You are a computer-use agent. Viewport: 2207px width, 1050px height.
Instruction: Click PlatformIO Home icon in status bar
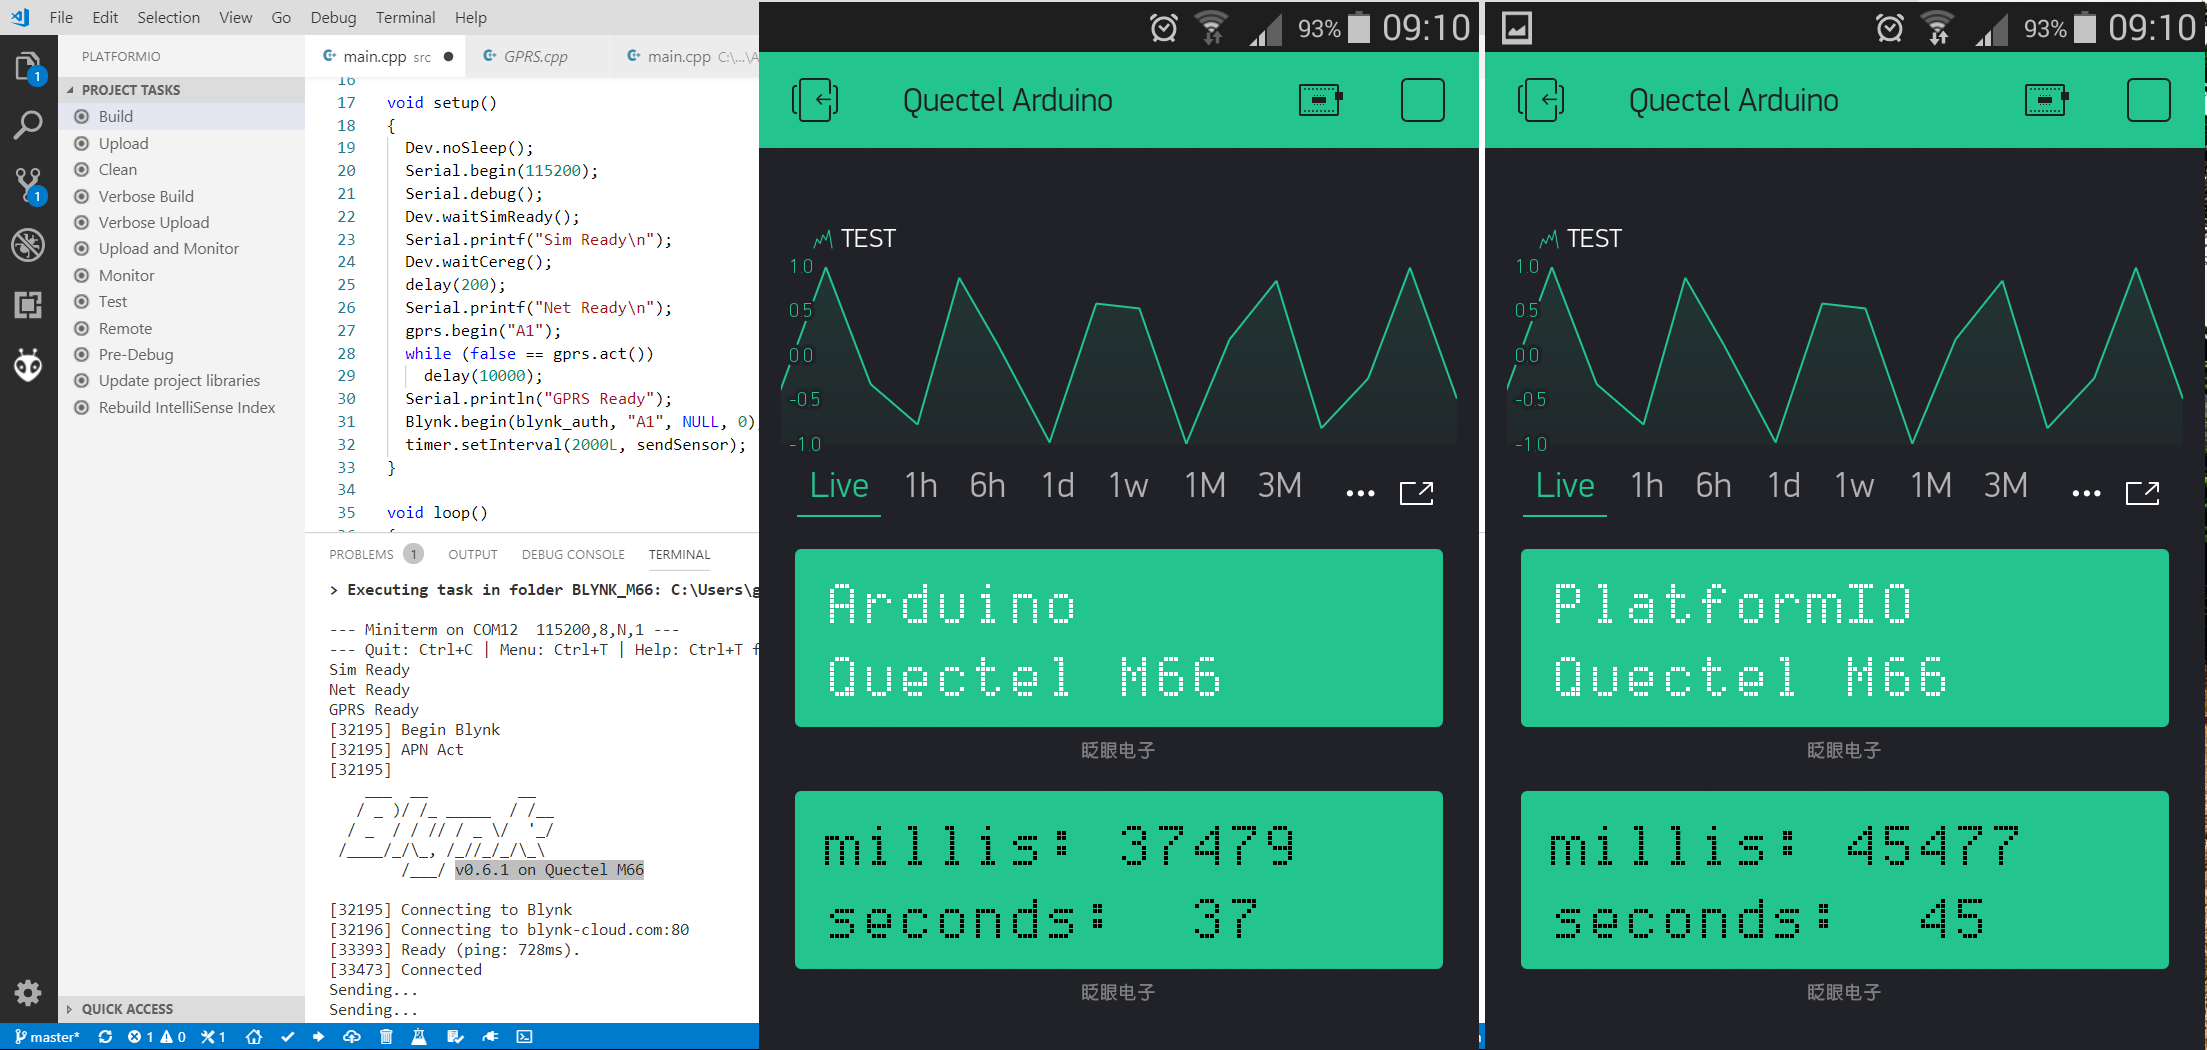pos(254,1037)
